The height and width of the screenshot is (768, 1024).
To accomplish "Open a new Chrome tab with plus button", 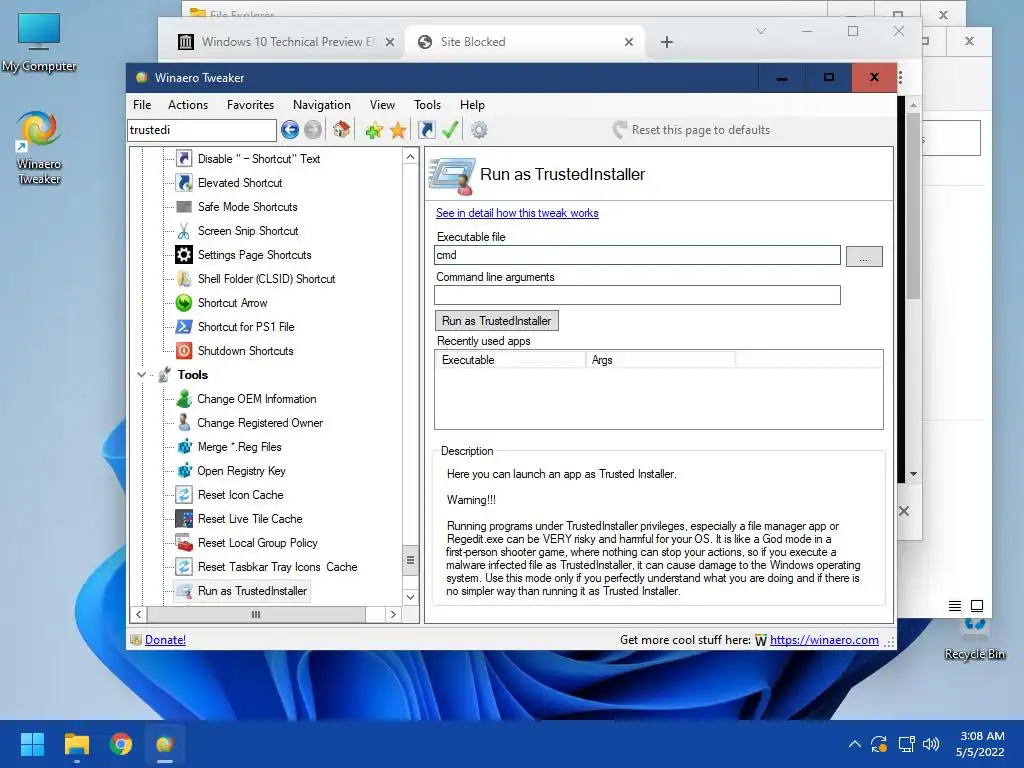I will pyautogui.click(x=667, y=42).
